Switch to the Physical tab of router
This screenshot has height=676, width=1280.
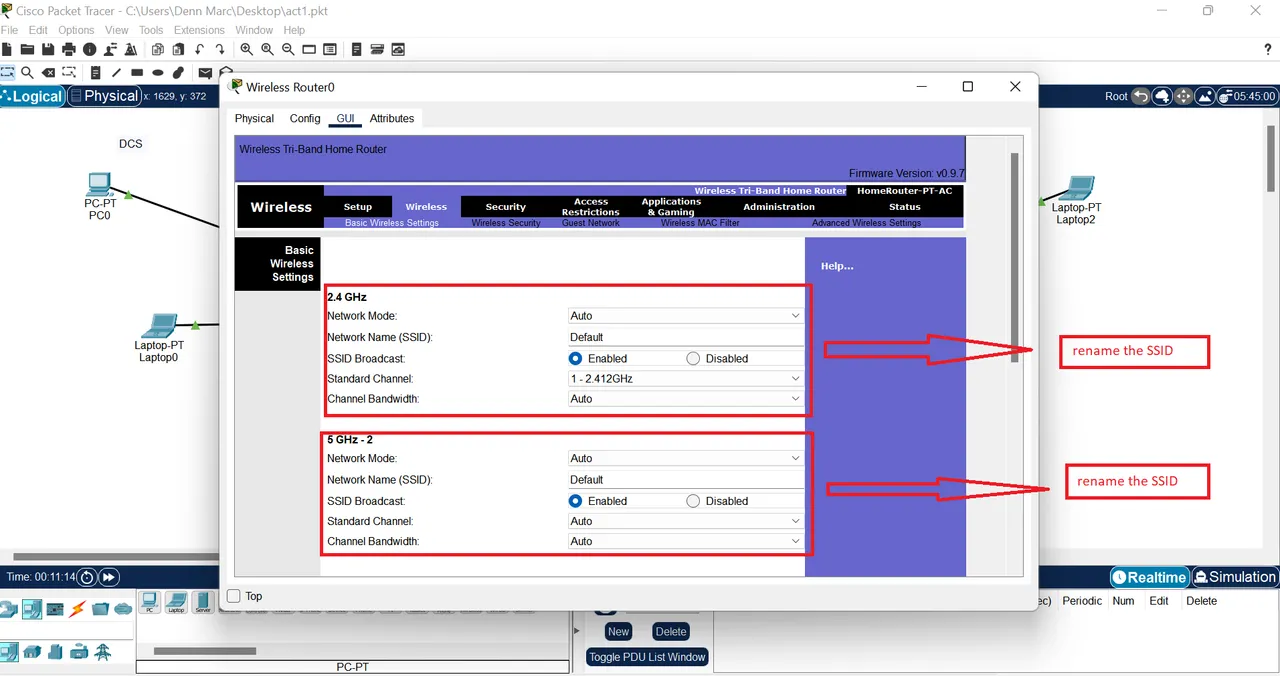pyautogui.click(x=254, y=118)
